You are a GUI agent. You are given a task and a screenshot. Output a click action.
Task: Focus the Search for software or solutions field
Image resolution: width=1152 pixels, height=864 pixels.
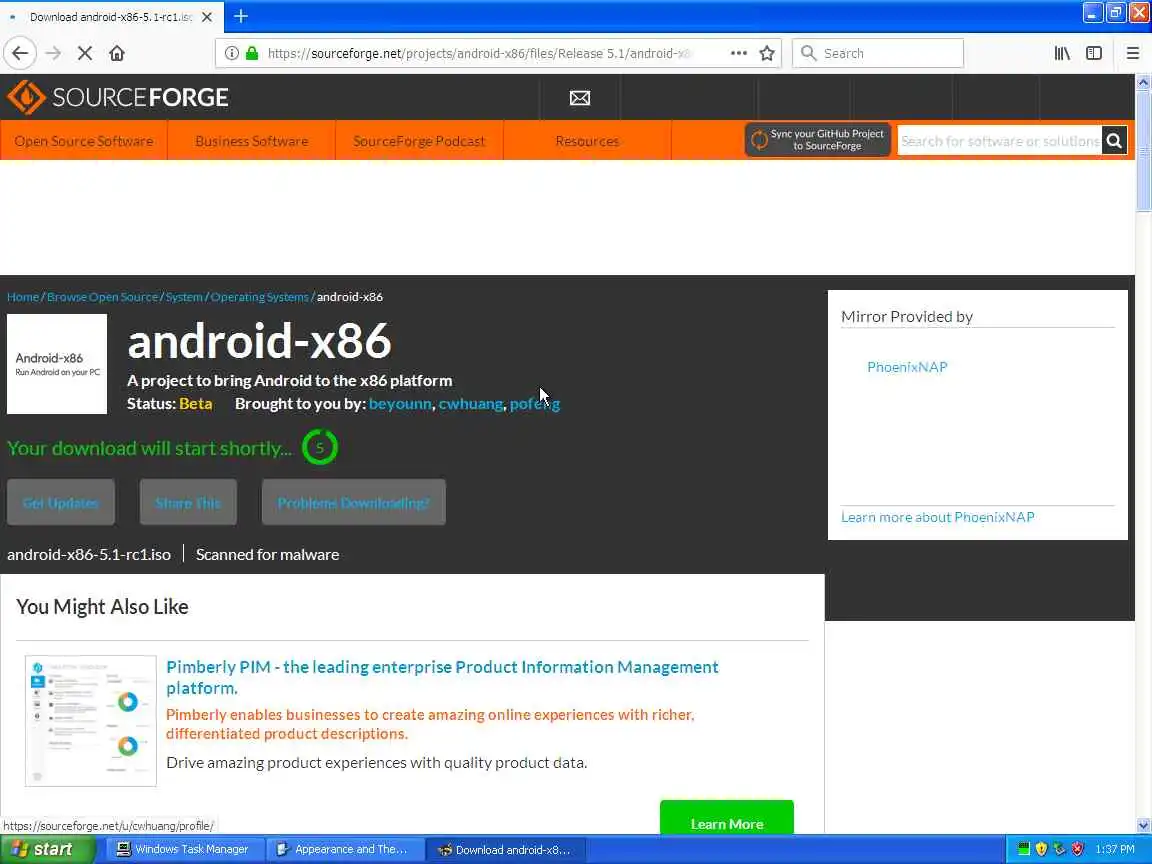pos(999,140)
